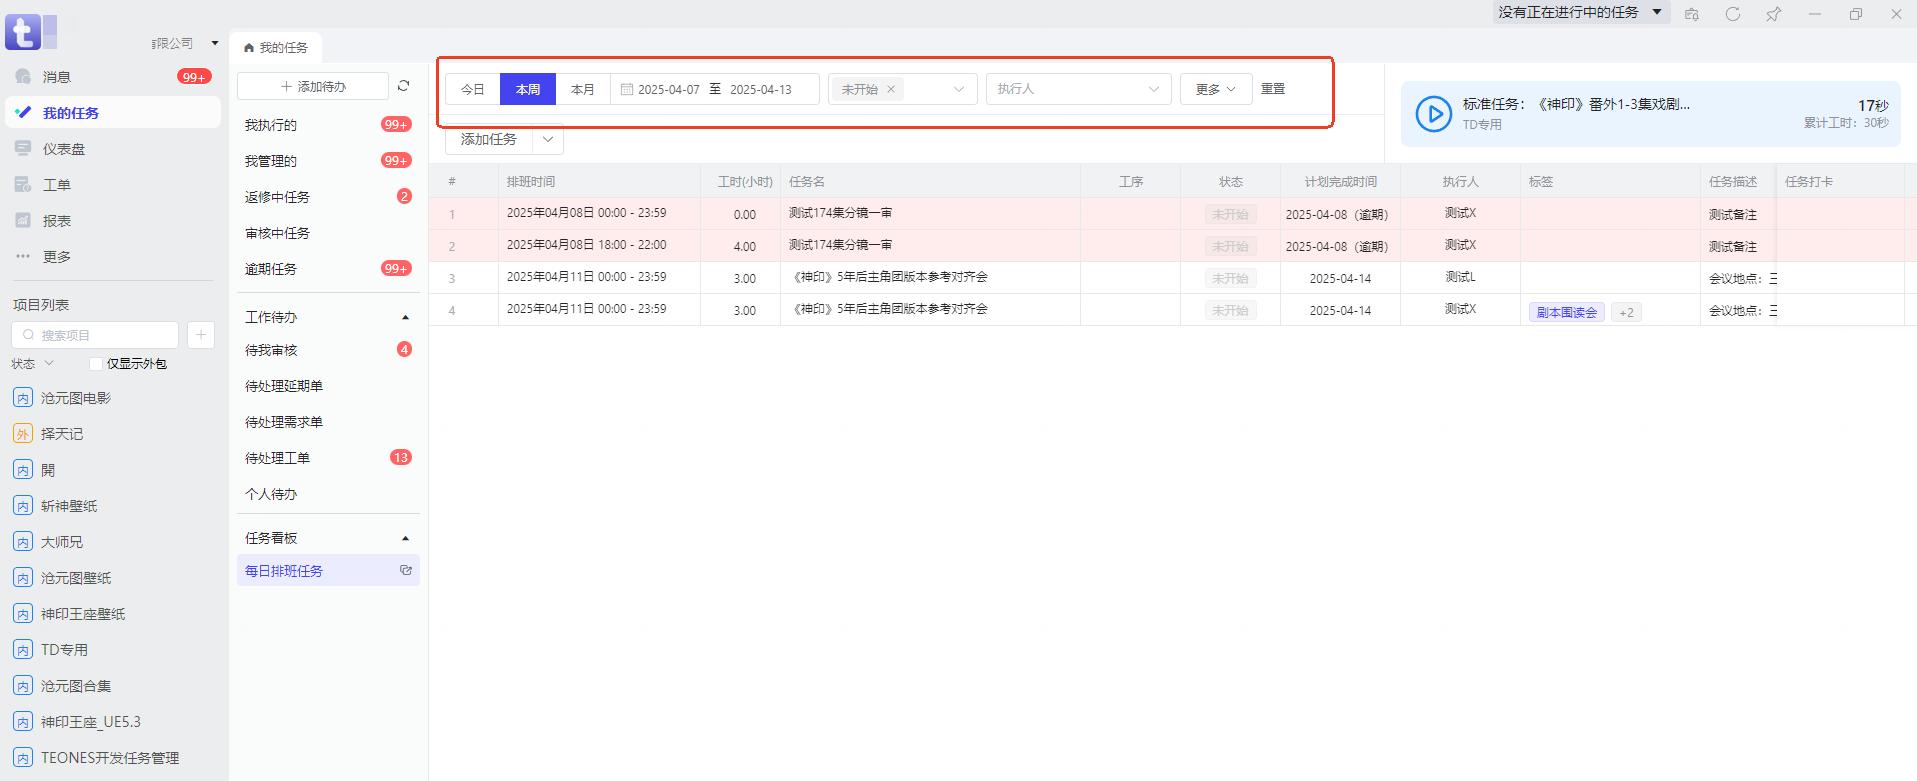Click the reload icon in the title bar
Screen dimensions: 1917x781
point(1733,14)
